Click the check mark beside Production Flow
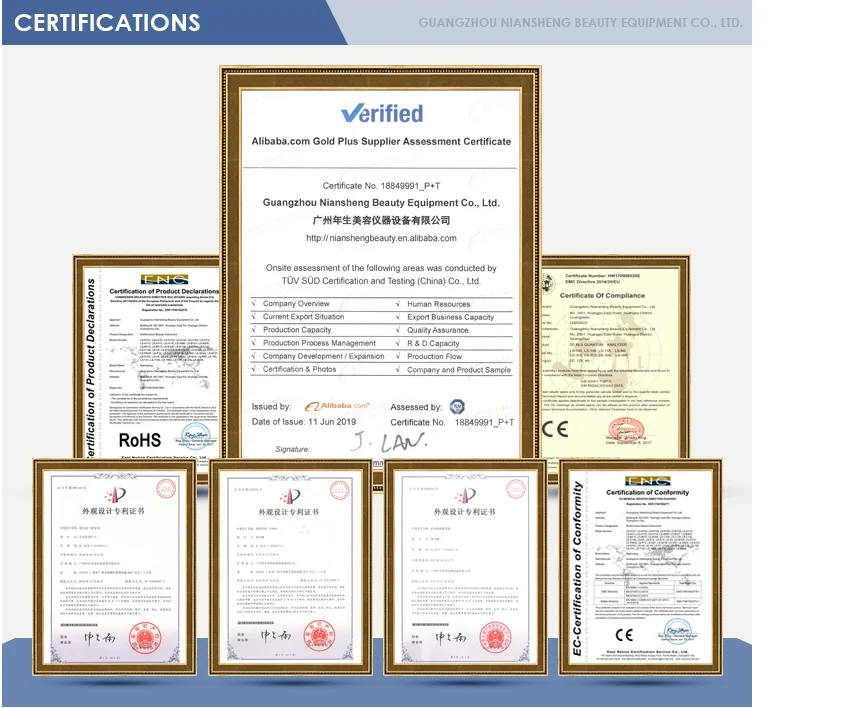 [x=398, y=356]
